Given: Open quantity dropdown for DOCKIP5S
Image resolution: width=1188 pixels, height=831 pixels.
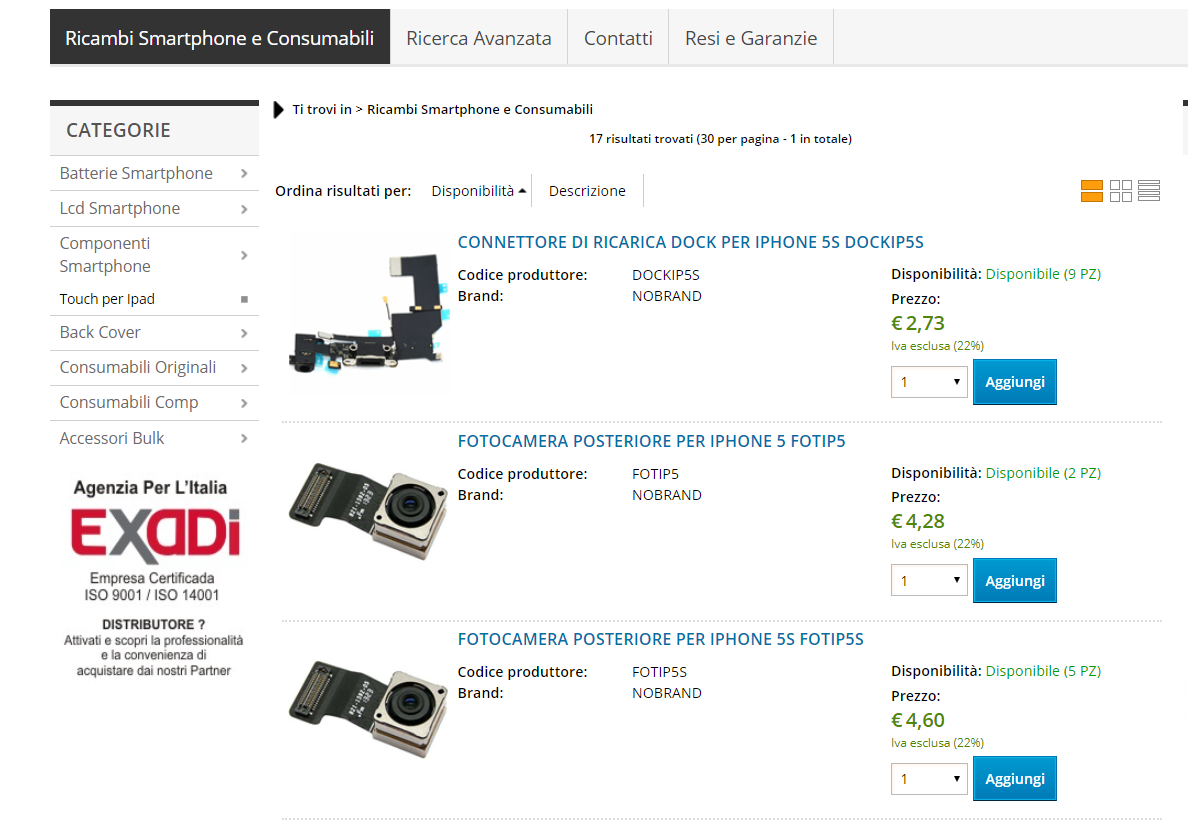Looking at the screenshot, I should 929,382.
